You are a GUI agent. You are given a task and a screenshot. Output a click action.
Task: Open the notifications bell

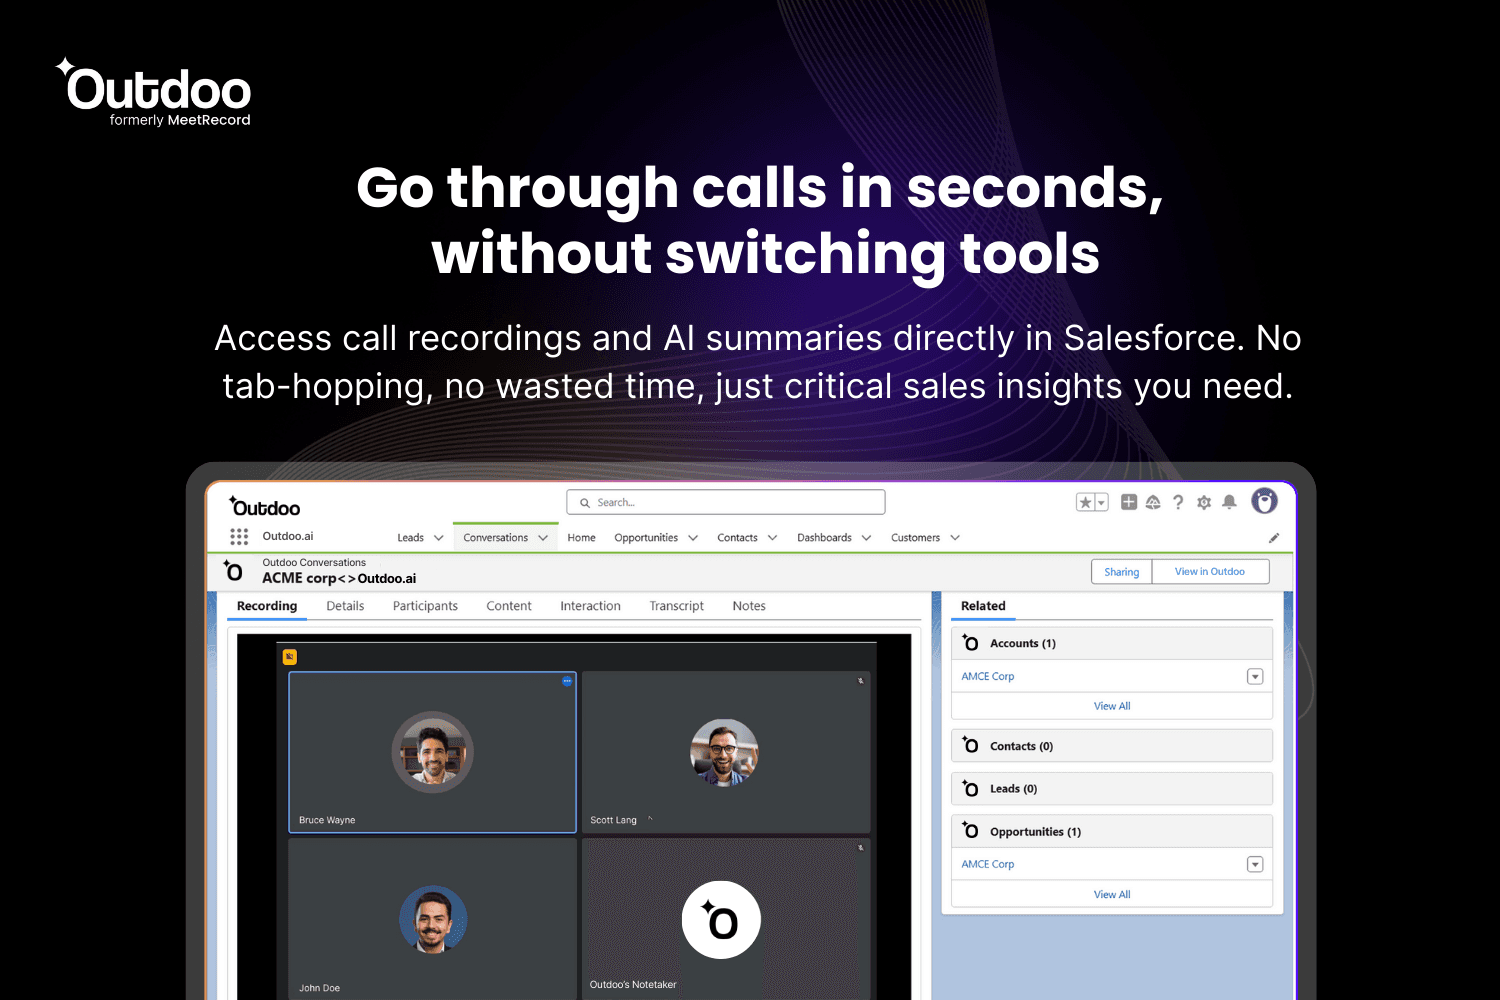[x=1230, y=502]
